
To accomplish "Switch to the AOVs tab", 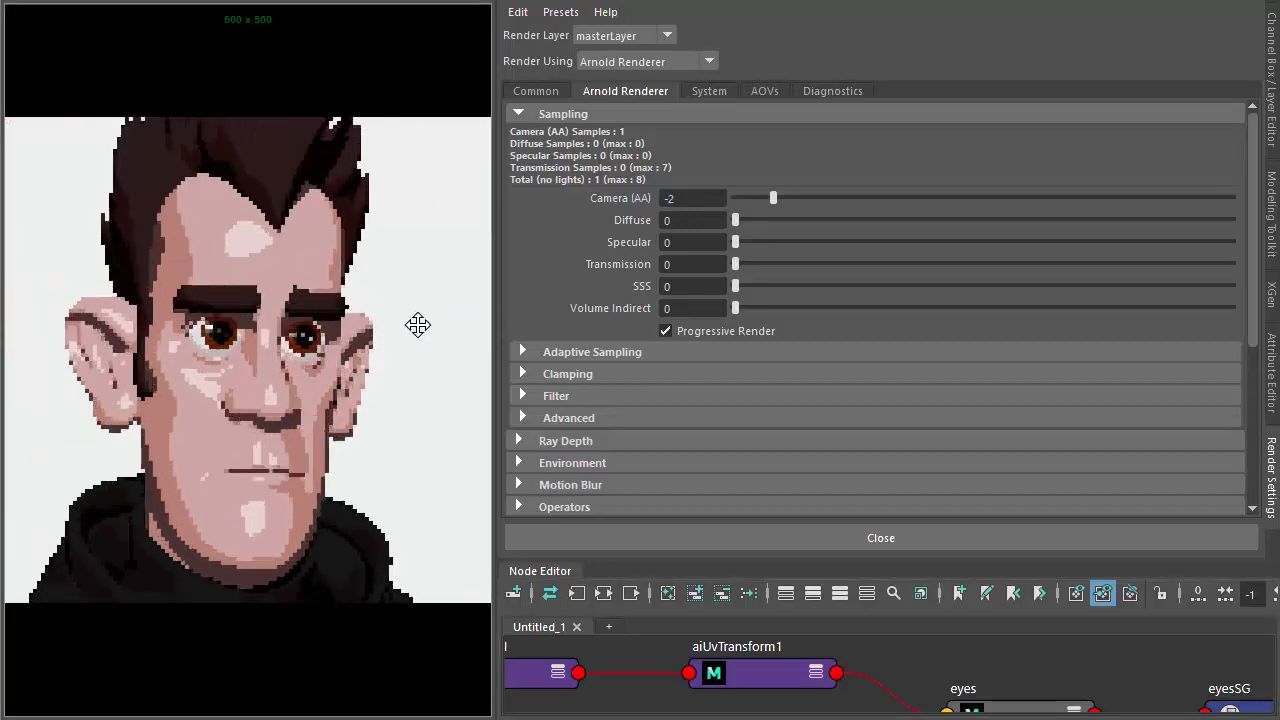I will [x=764, y=91].
